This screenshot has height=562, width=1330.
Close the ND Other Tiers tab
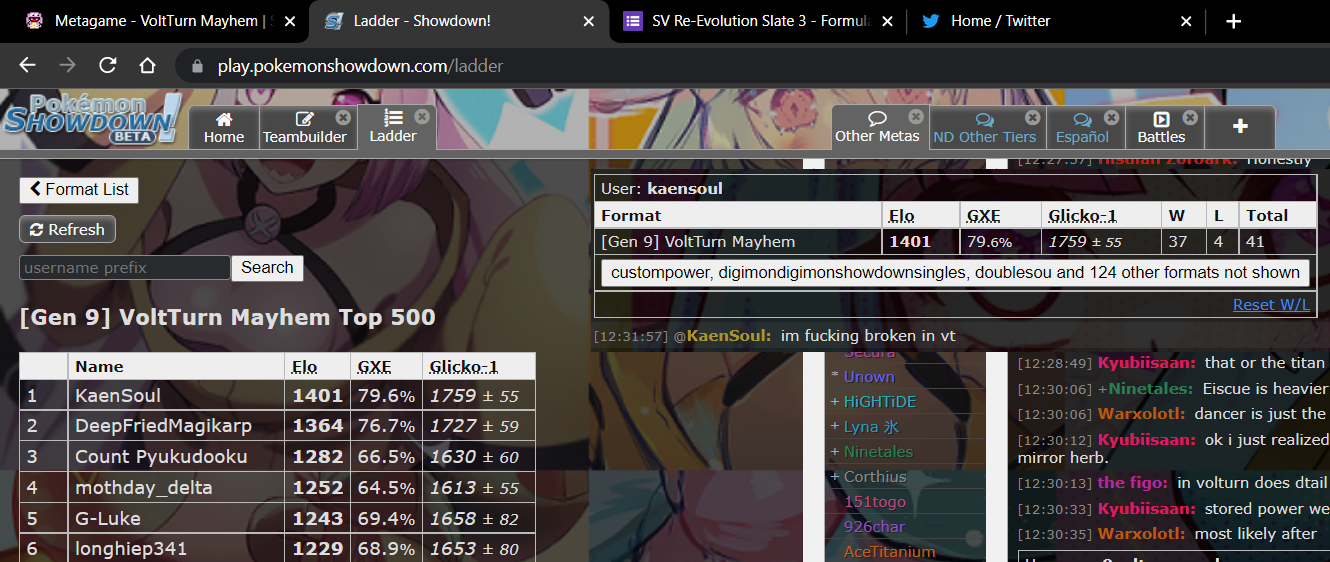1033,117
